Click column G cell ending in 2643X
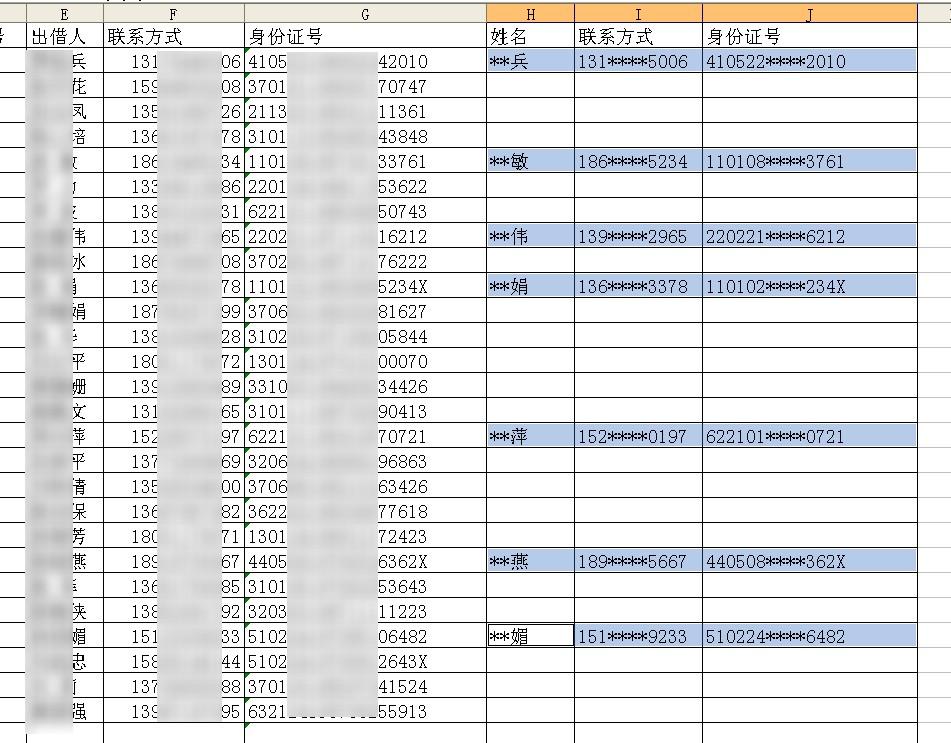The width and height of the screenshot is (951, 743). tap(365, 661)
